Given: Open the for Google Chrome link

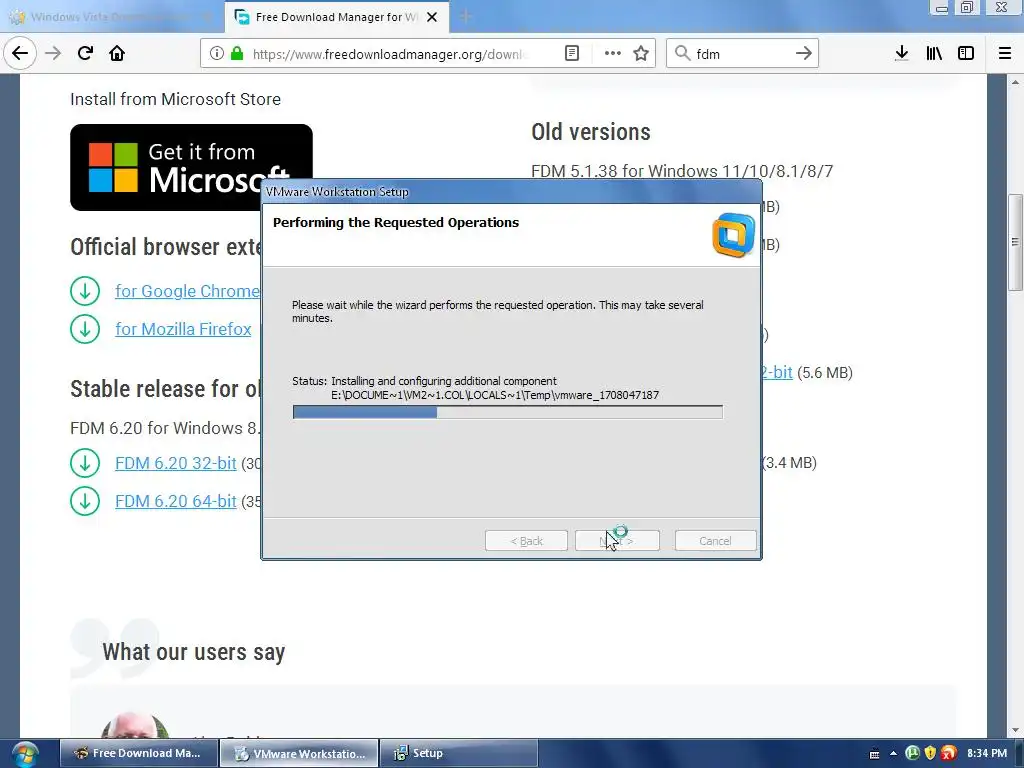Looking at the screenshot, I should pyautogui.click(x=187, y=291).
